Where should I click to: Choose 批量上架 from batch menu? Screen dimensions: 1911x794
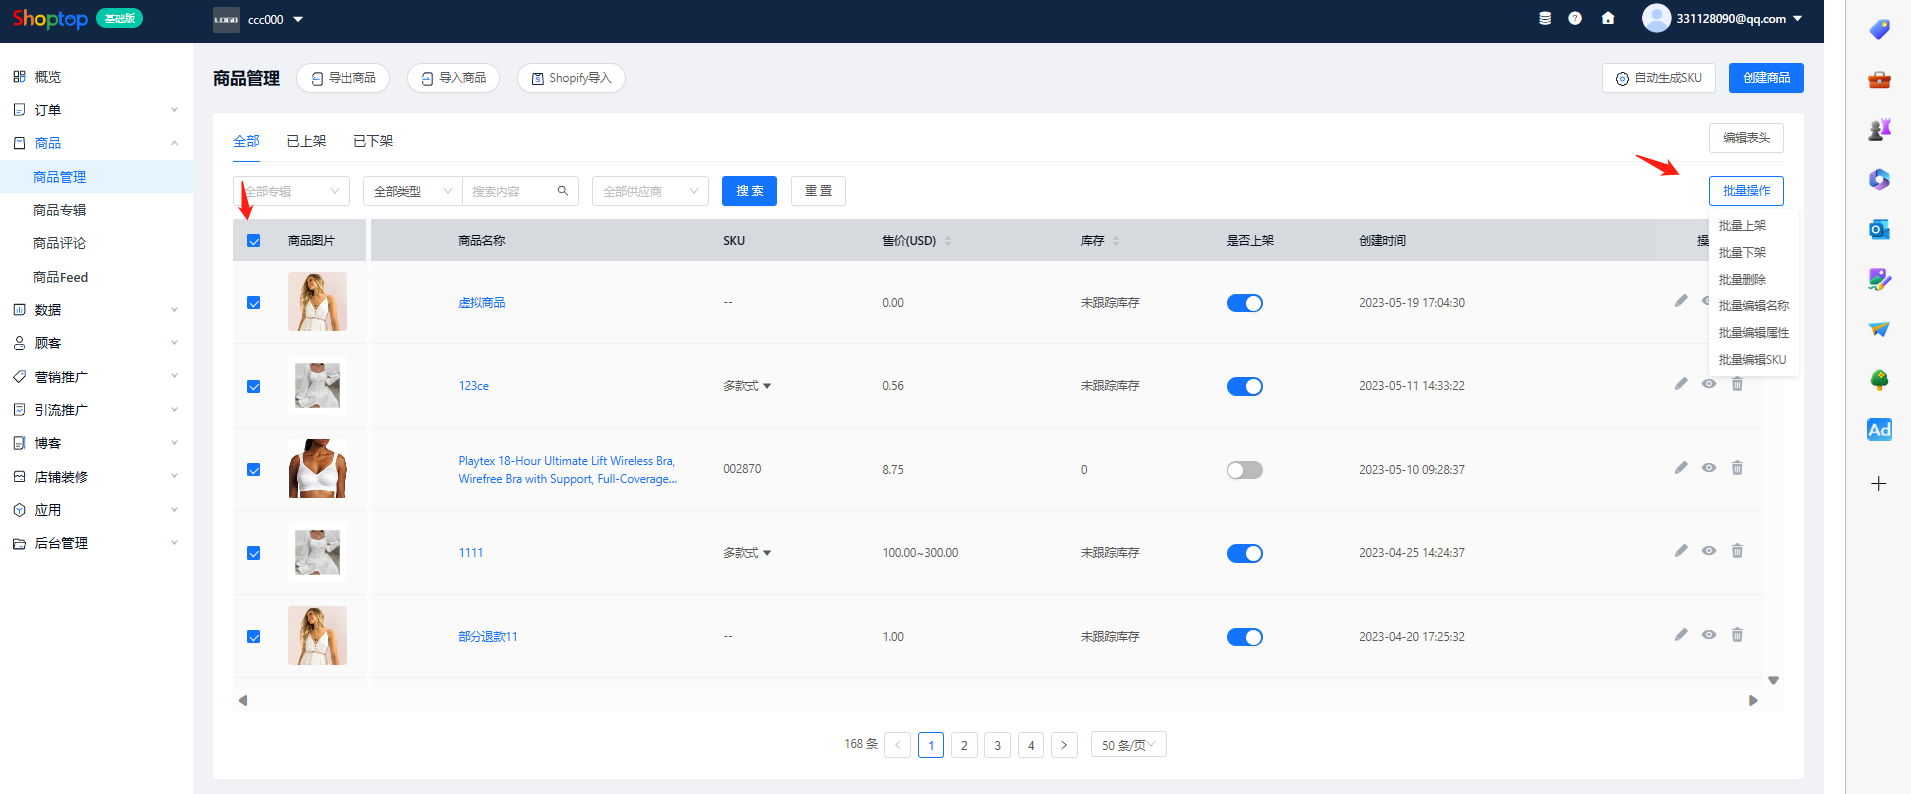1742,226
